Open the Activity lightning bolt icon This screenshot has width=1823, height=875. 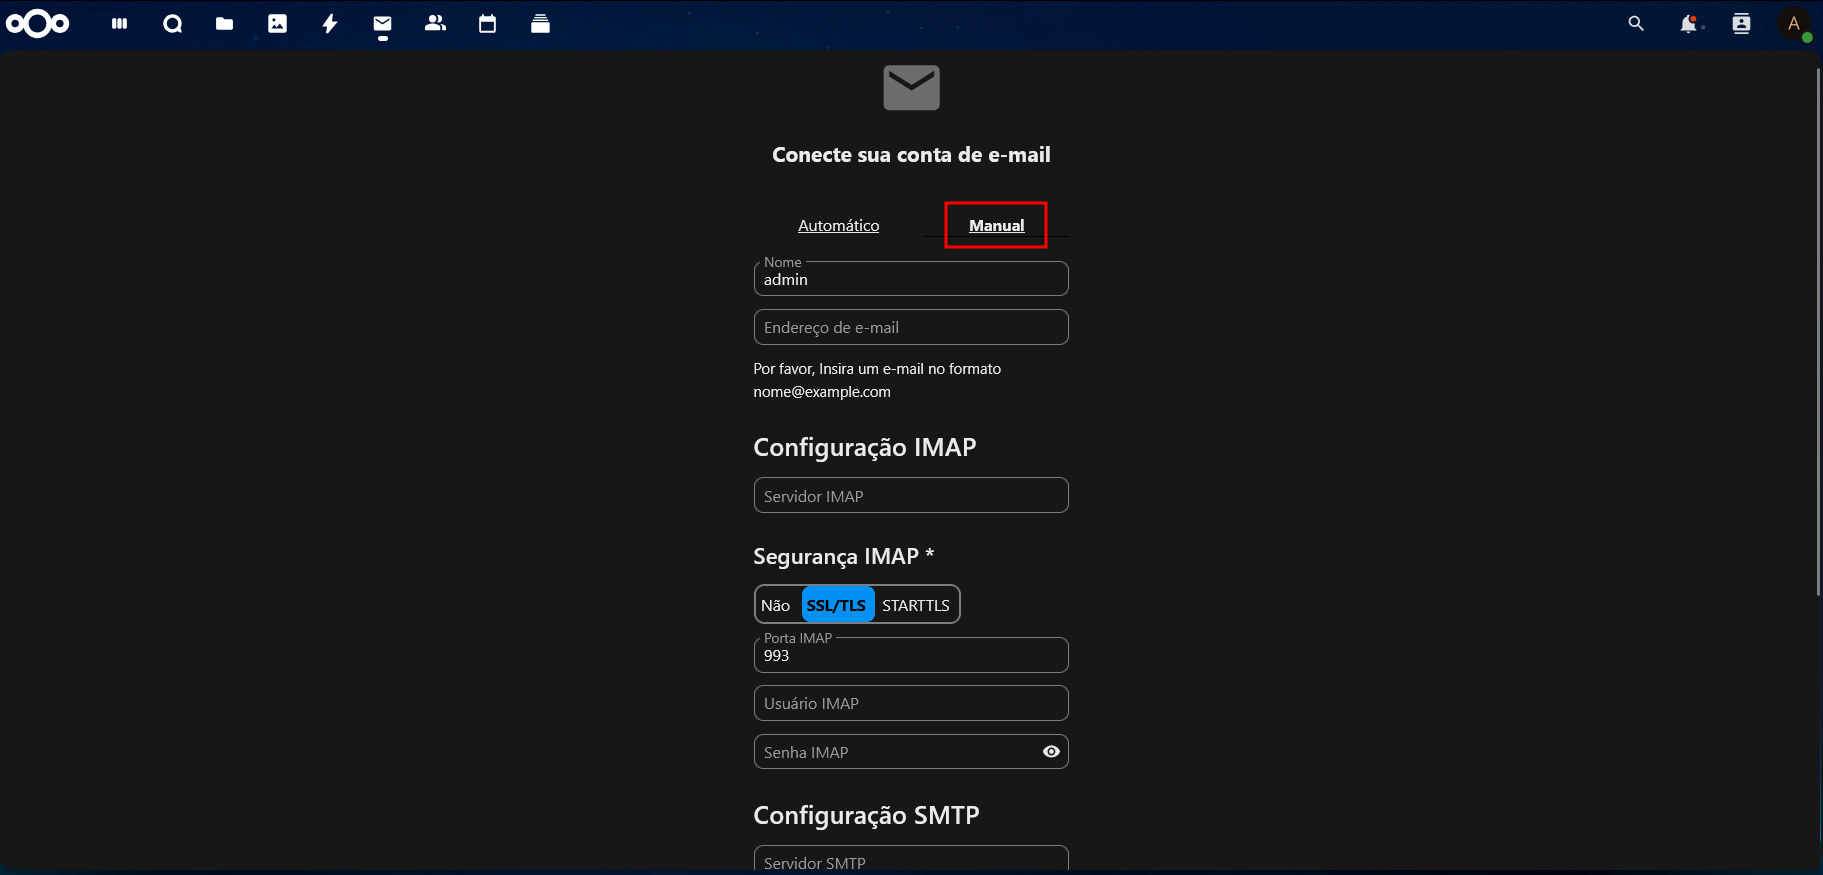(330, 23)
